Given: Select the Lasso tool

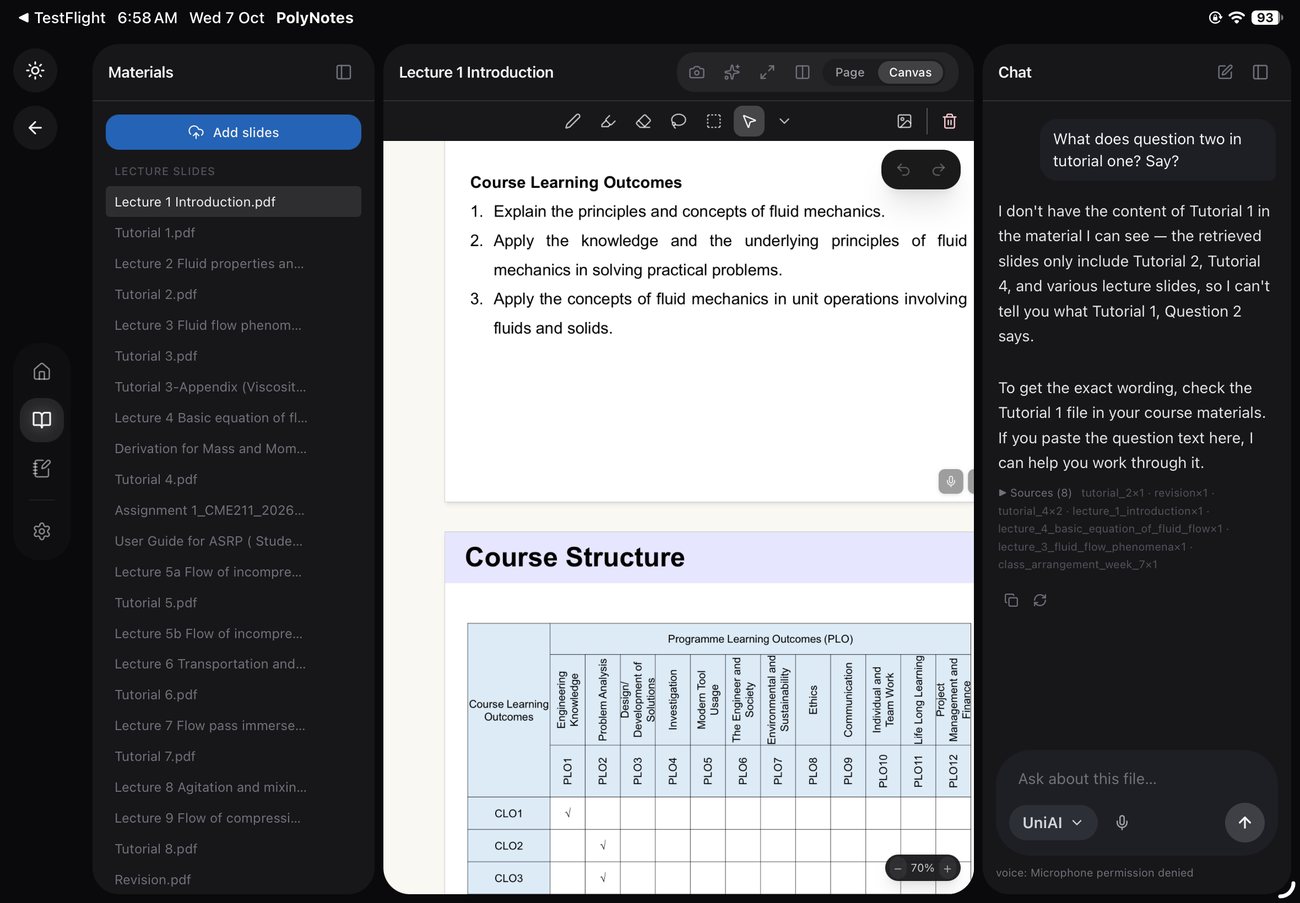Looking at the screenshot, I should coord(678,121).
